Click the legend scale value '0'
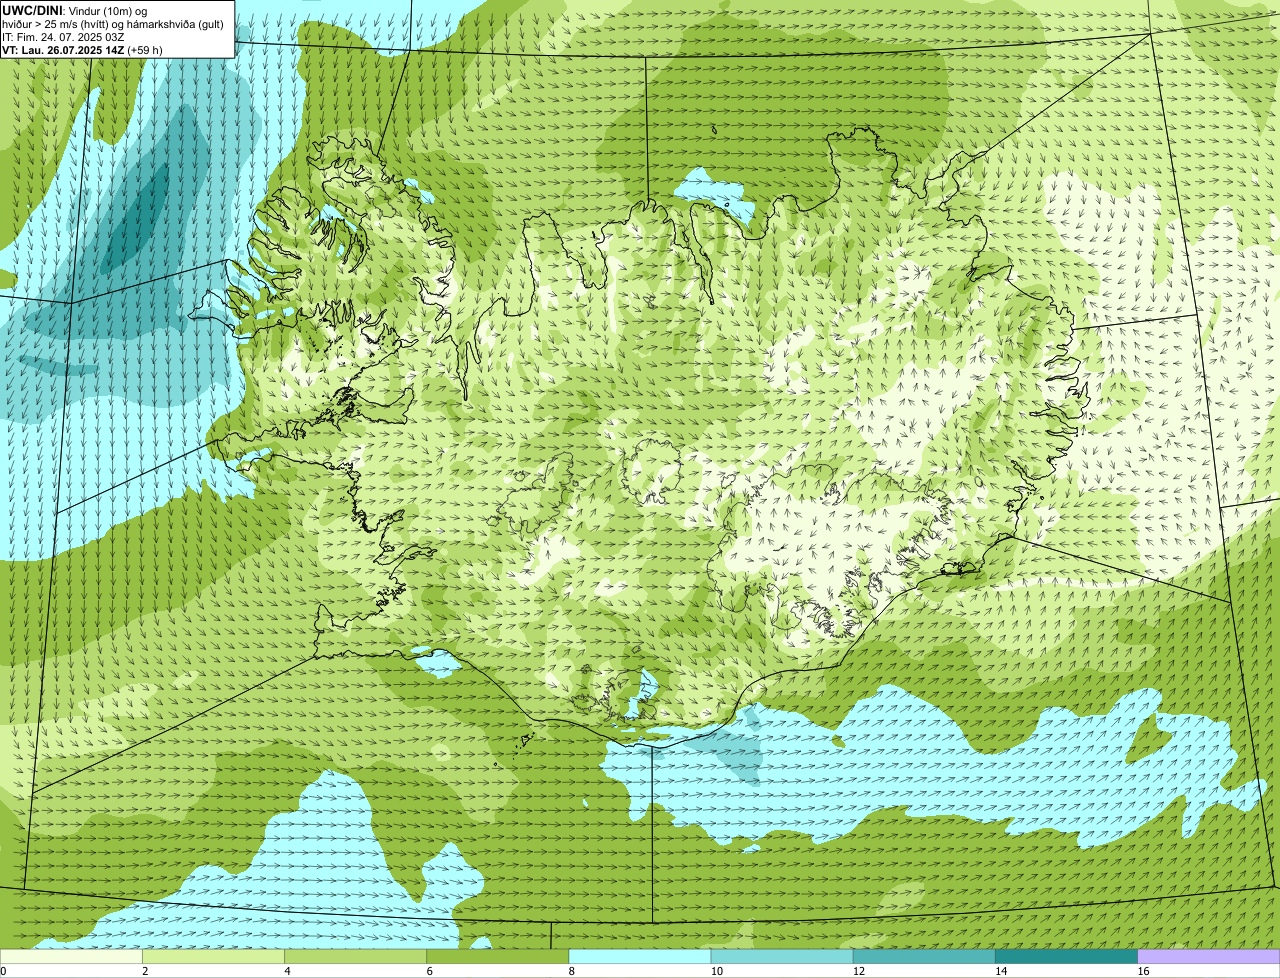Image resolution: width=1280 pixels, height=978 pixels. [x=3, y=971]
